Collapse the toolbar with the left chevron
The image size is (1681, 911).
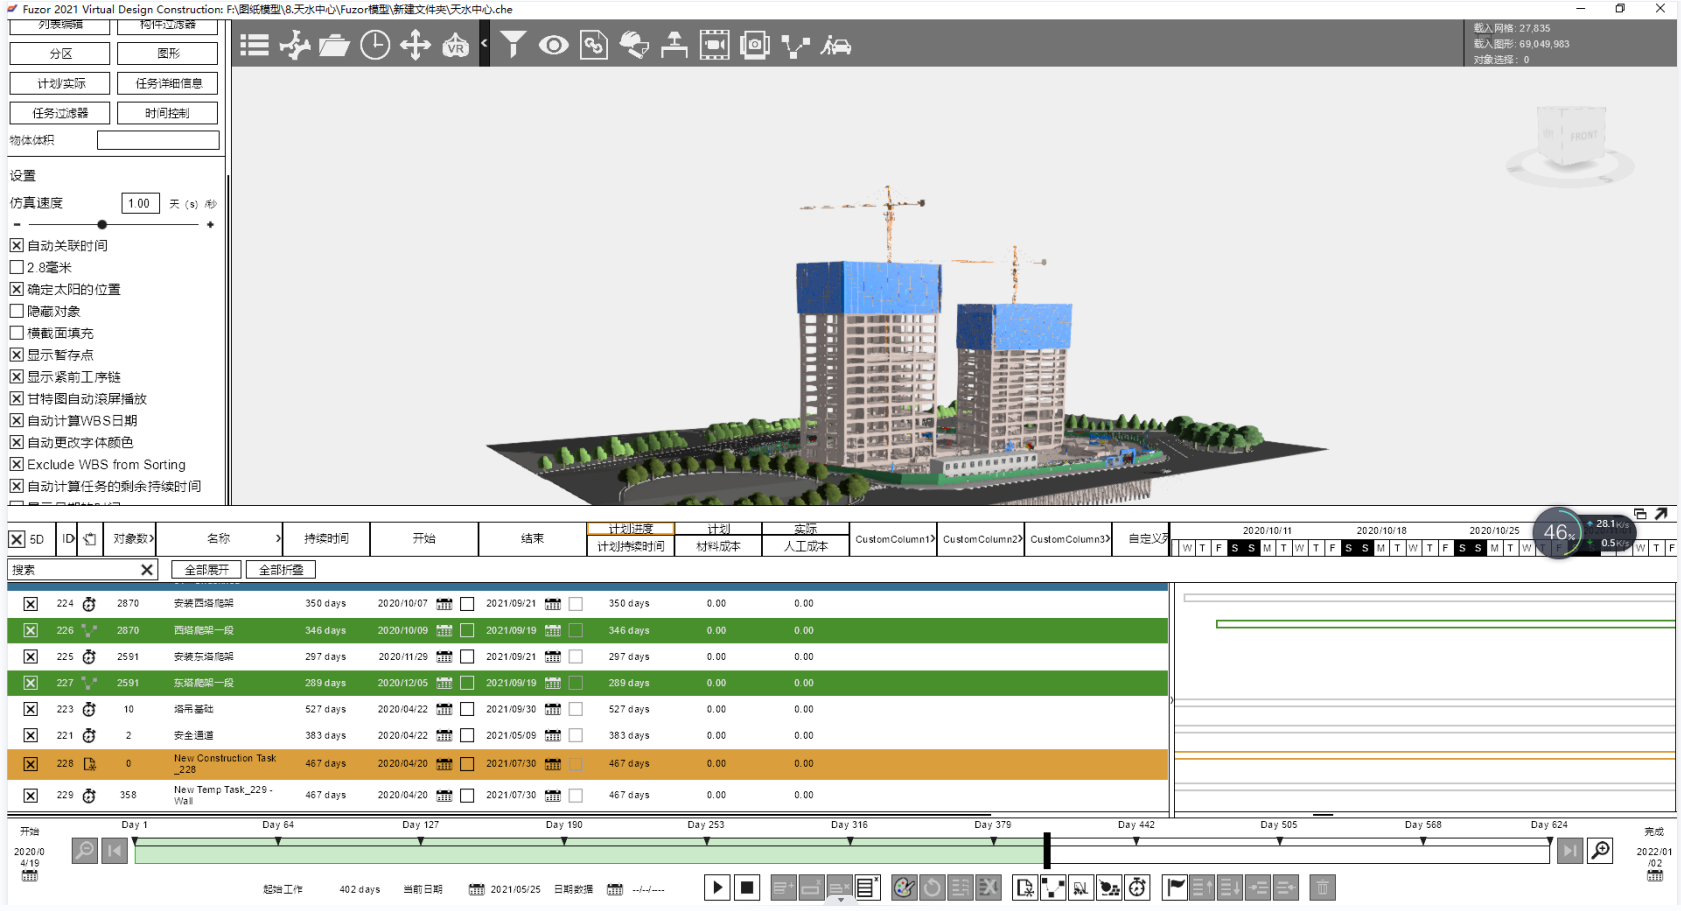484,44
